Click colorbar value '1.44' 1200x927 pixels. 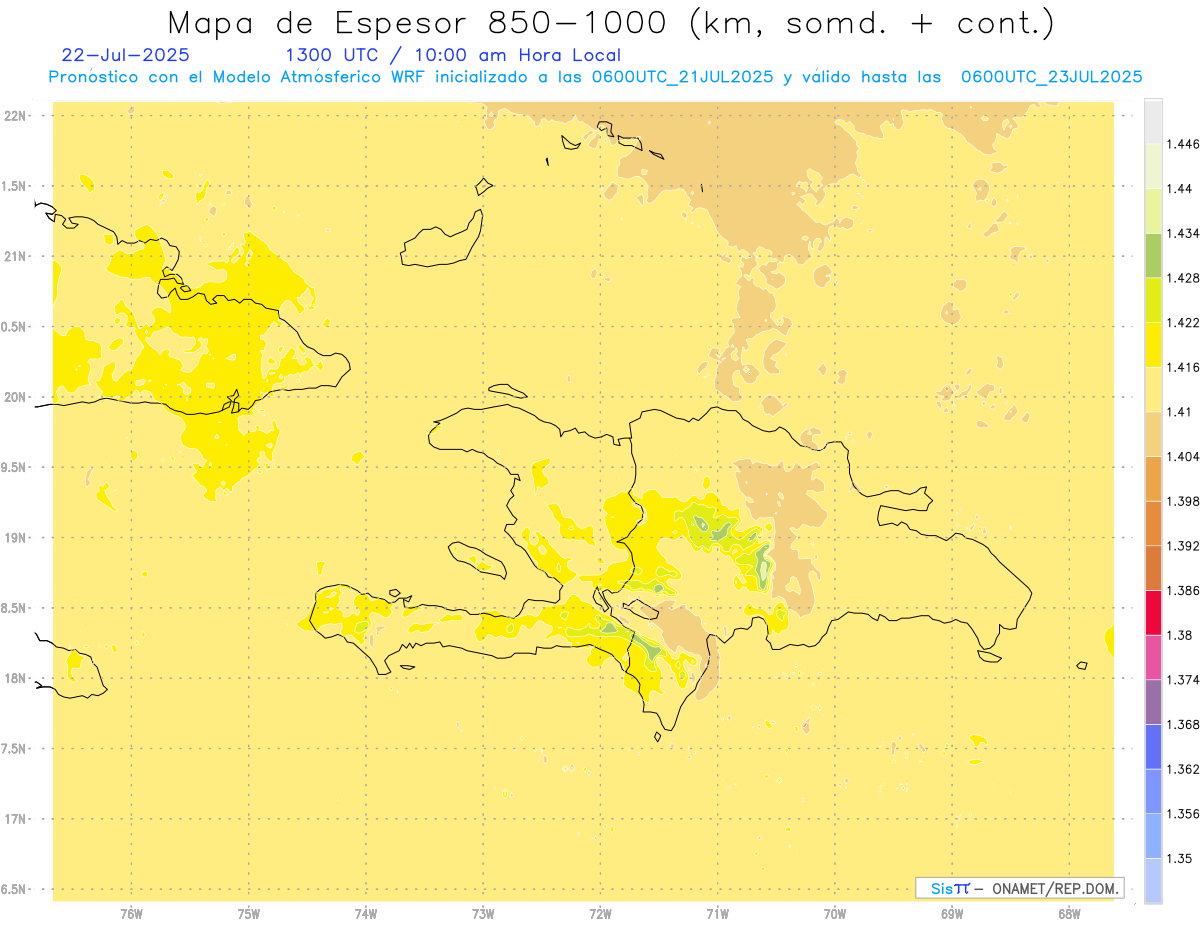pos(1180,188)
